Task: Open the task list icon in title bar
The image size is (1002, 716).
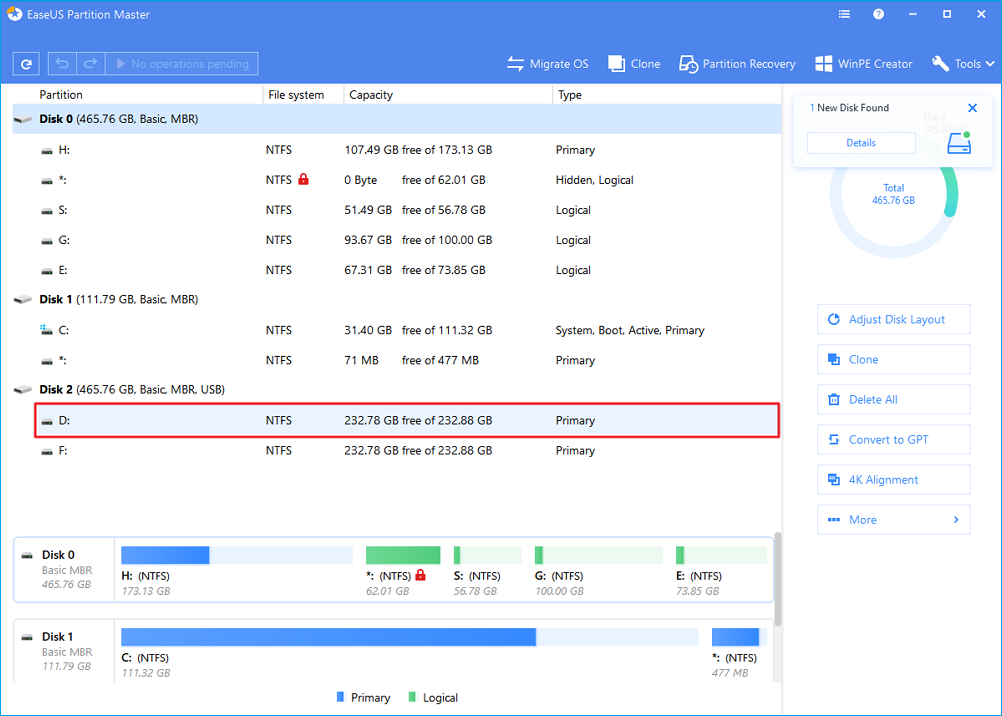Action: point(844,15)
